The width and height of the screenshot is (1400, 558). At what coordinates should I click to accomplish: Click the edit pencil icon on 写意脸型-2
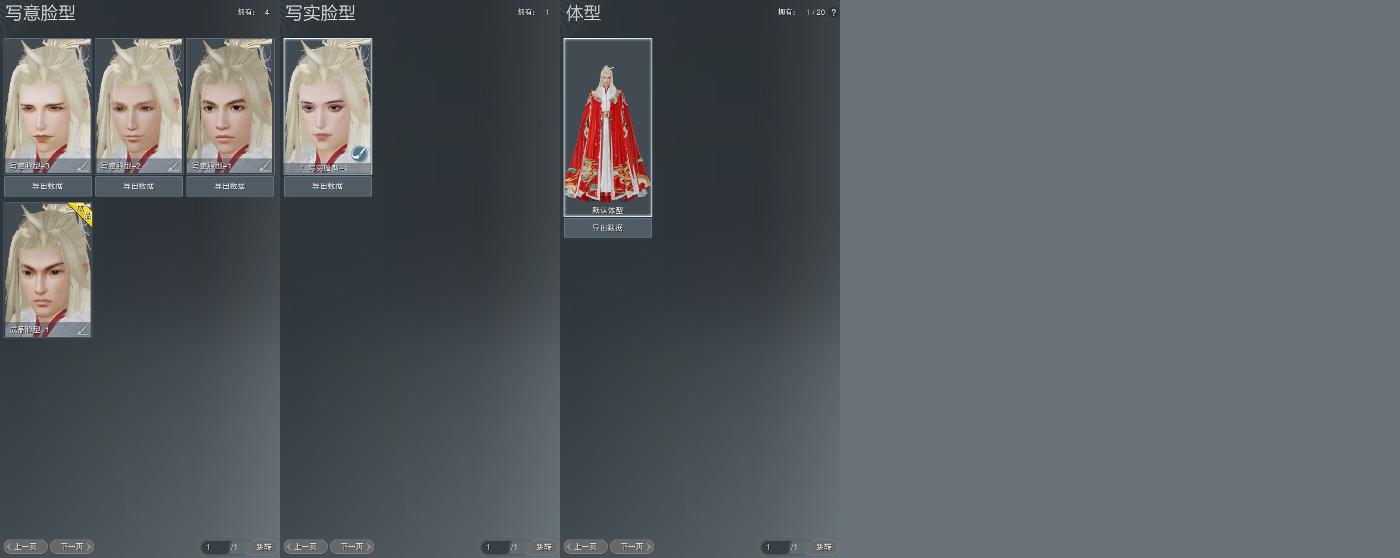coord(174,165)
